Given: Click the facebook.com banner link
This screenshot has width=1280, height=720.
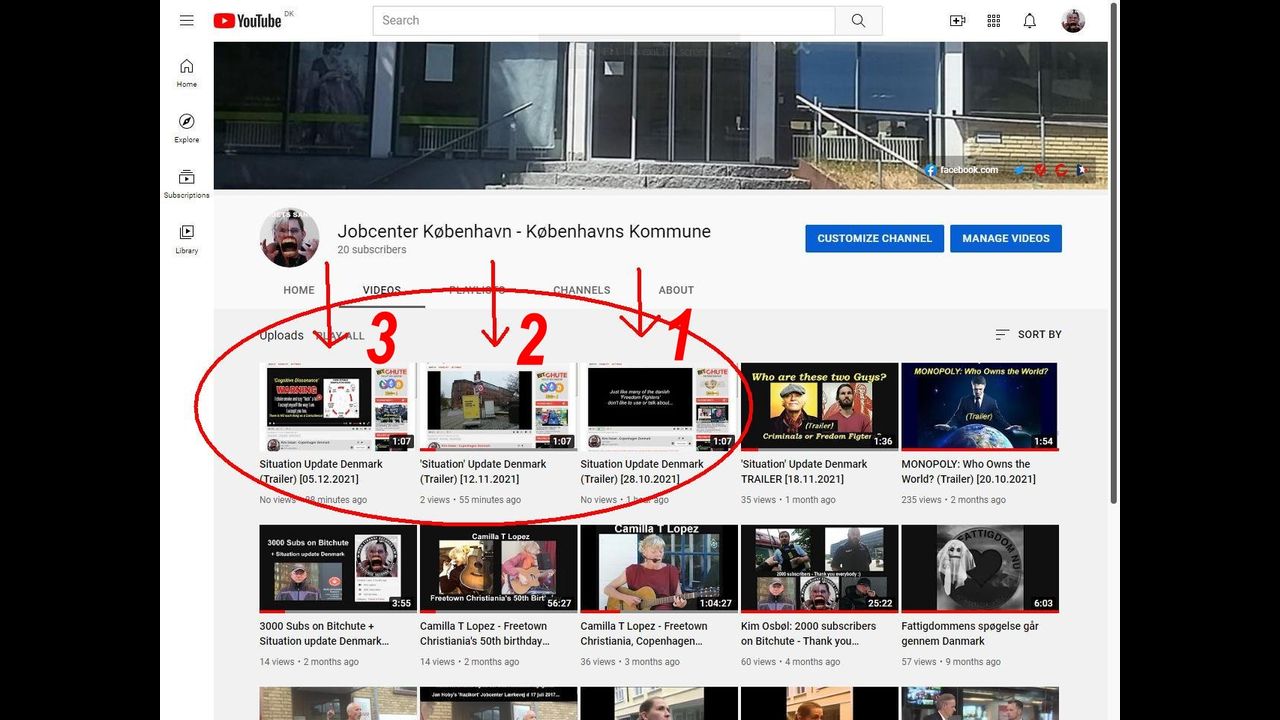Looking at the screenshot, I should point(962,170).
